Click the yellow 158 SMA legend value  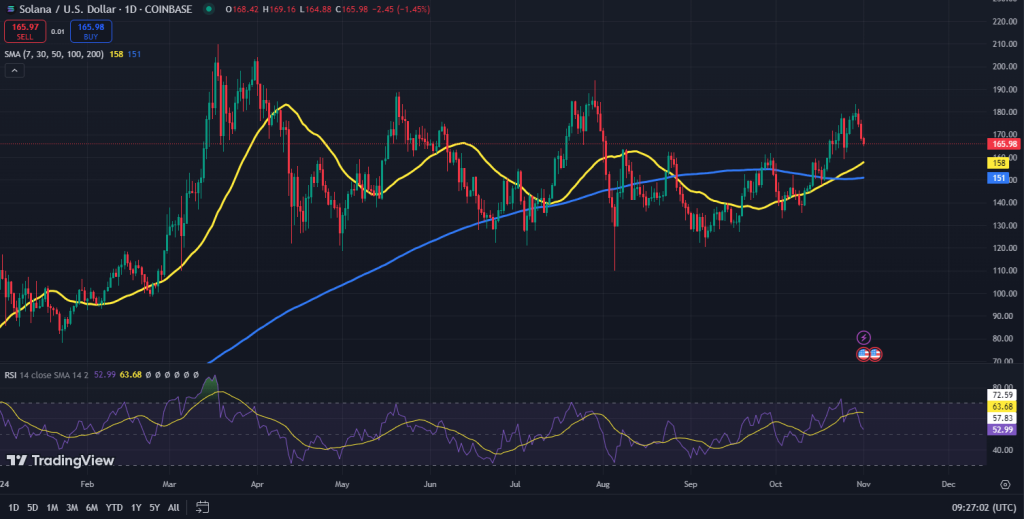(x=116, y=54)
